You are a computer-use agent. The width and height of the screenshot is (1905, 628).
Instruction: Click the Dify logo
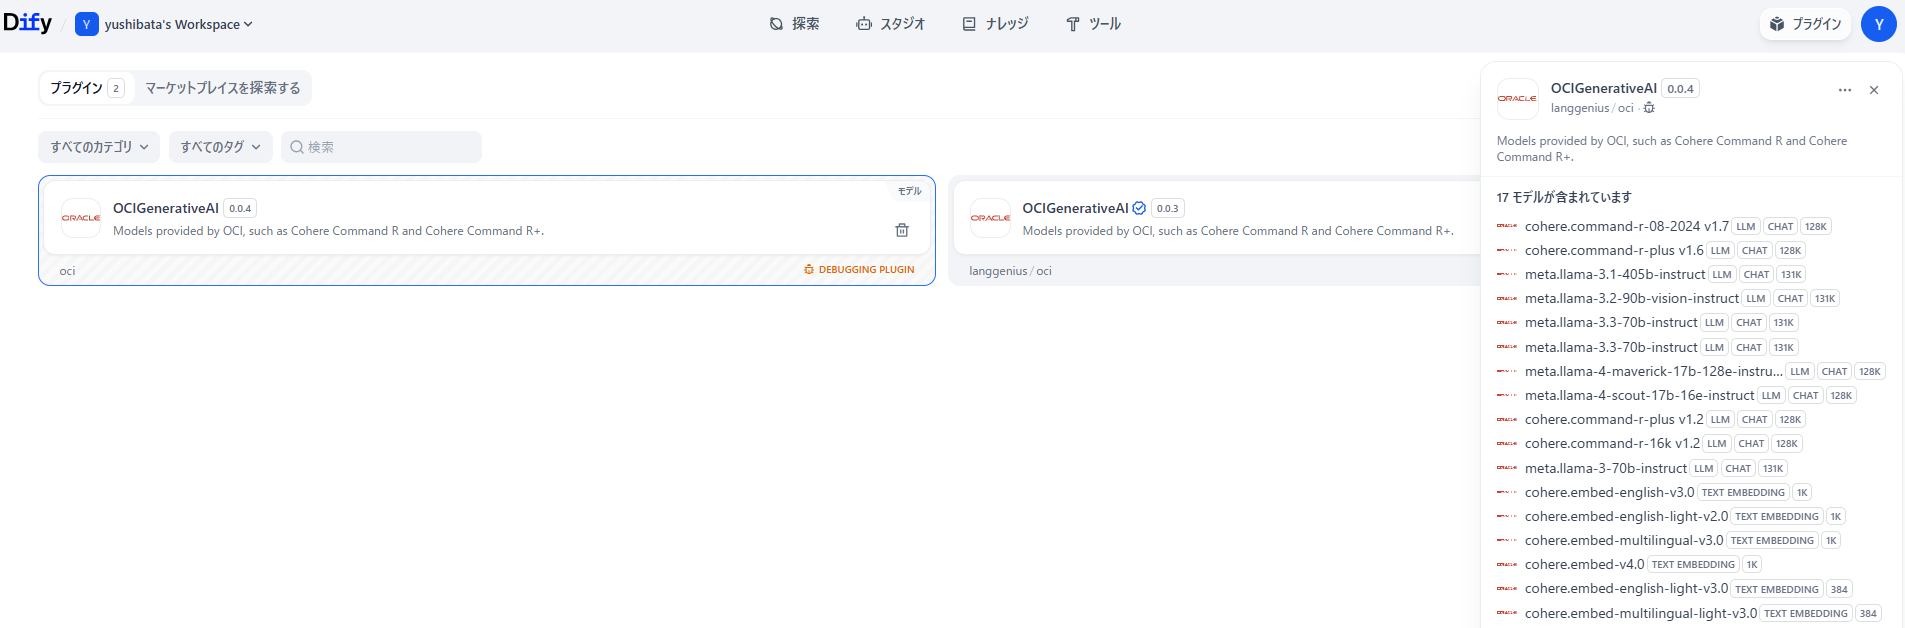[27, 23]
